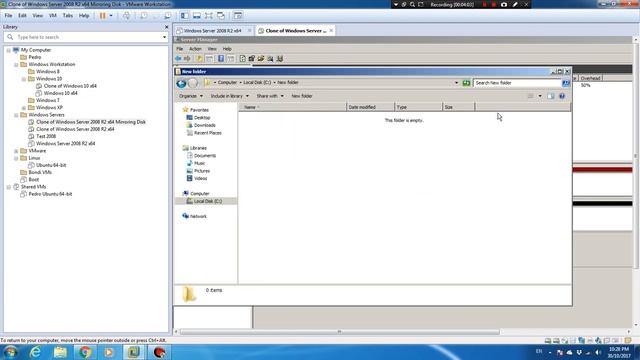Viewport: 640px width, 360px height.
Task: Open the address bar history dropdown
Action: click(x=456, y=83)
